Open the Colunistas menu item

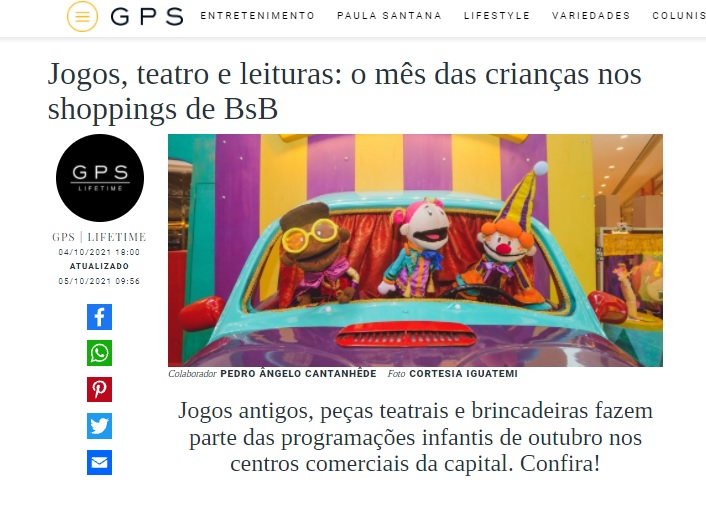[679, 16]
